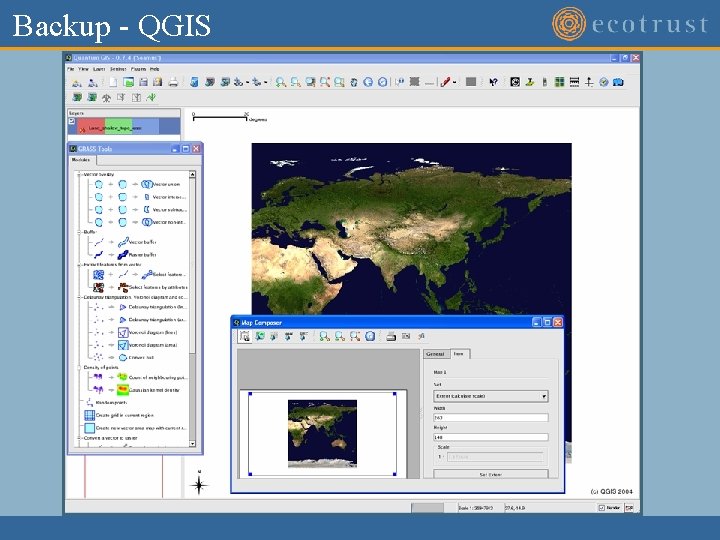Click the green grid plugin icon
The height and width of the screenshot is (540, 720).
coord(559,82)
